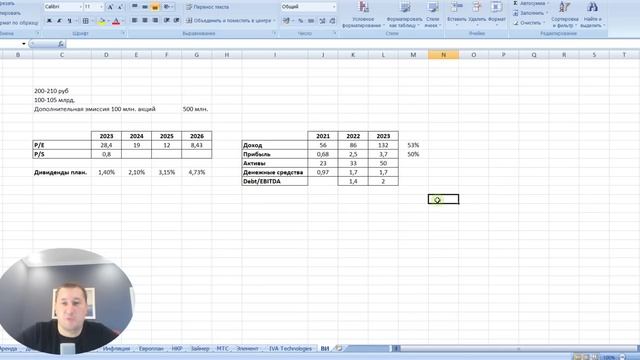Image resolution: width=640 pixels, height=360 pixels.
Task: Open the Заполнить fill menu
Action: click(x=531, y=13)
